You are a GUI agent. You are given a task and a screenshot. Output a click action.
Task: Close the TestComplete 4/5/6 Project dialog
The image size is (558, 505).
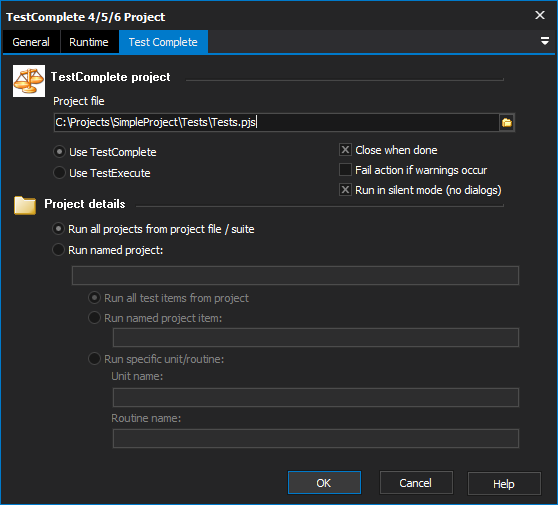click(x=540, y=15)
